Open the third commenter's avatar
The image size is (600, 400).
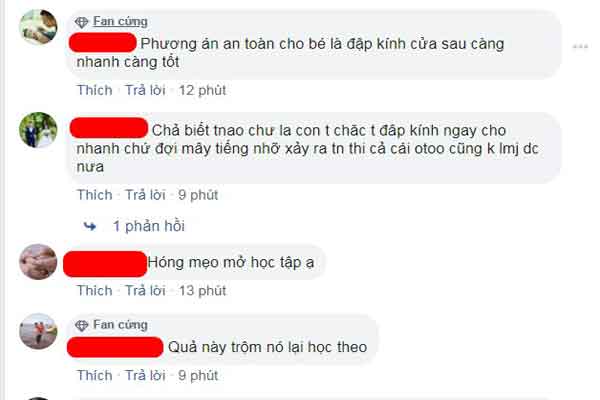(x=38, y=261)
